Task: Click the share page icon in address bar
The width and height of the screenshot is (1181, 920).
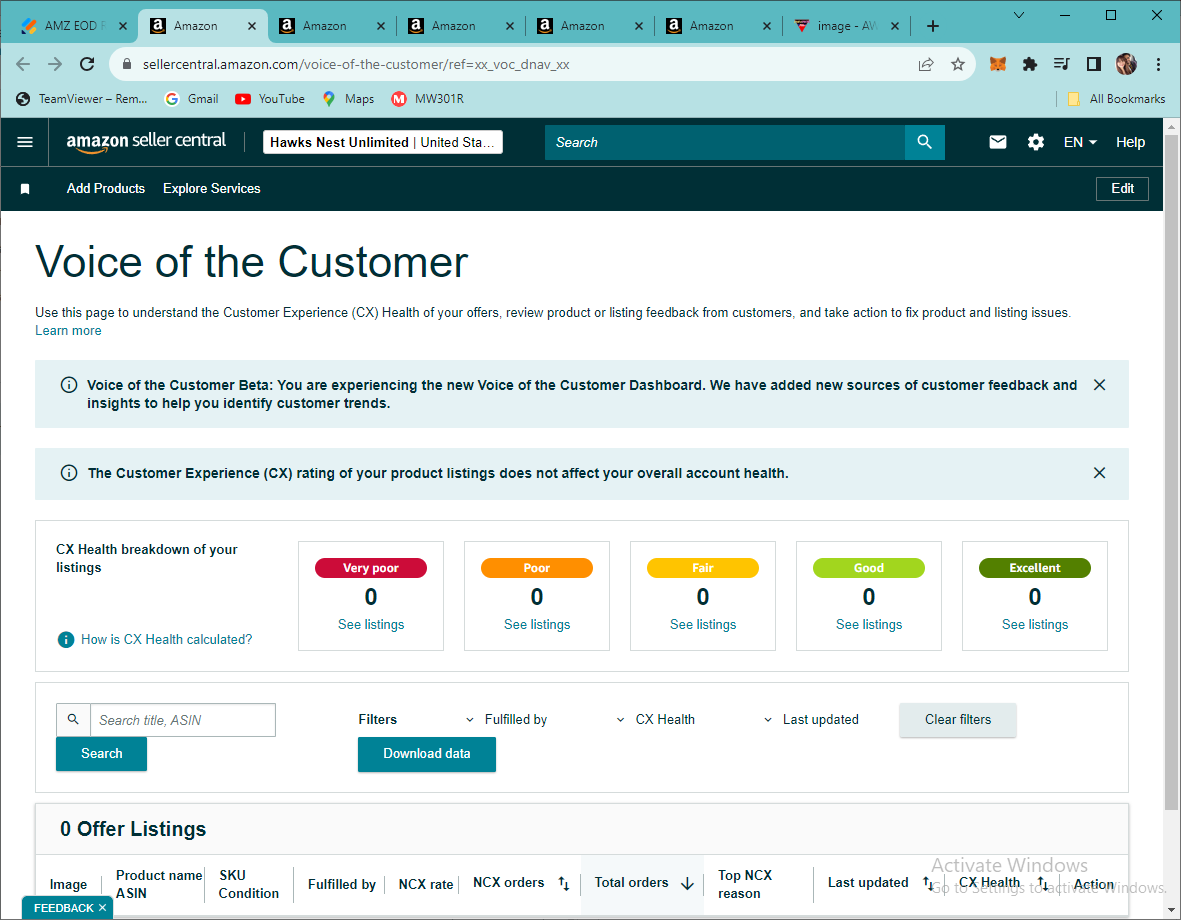Action: click(926, 64)
